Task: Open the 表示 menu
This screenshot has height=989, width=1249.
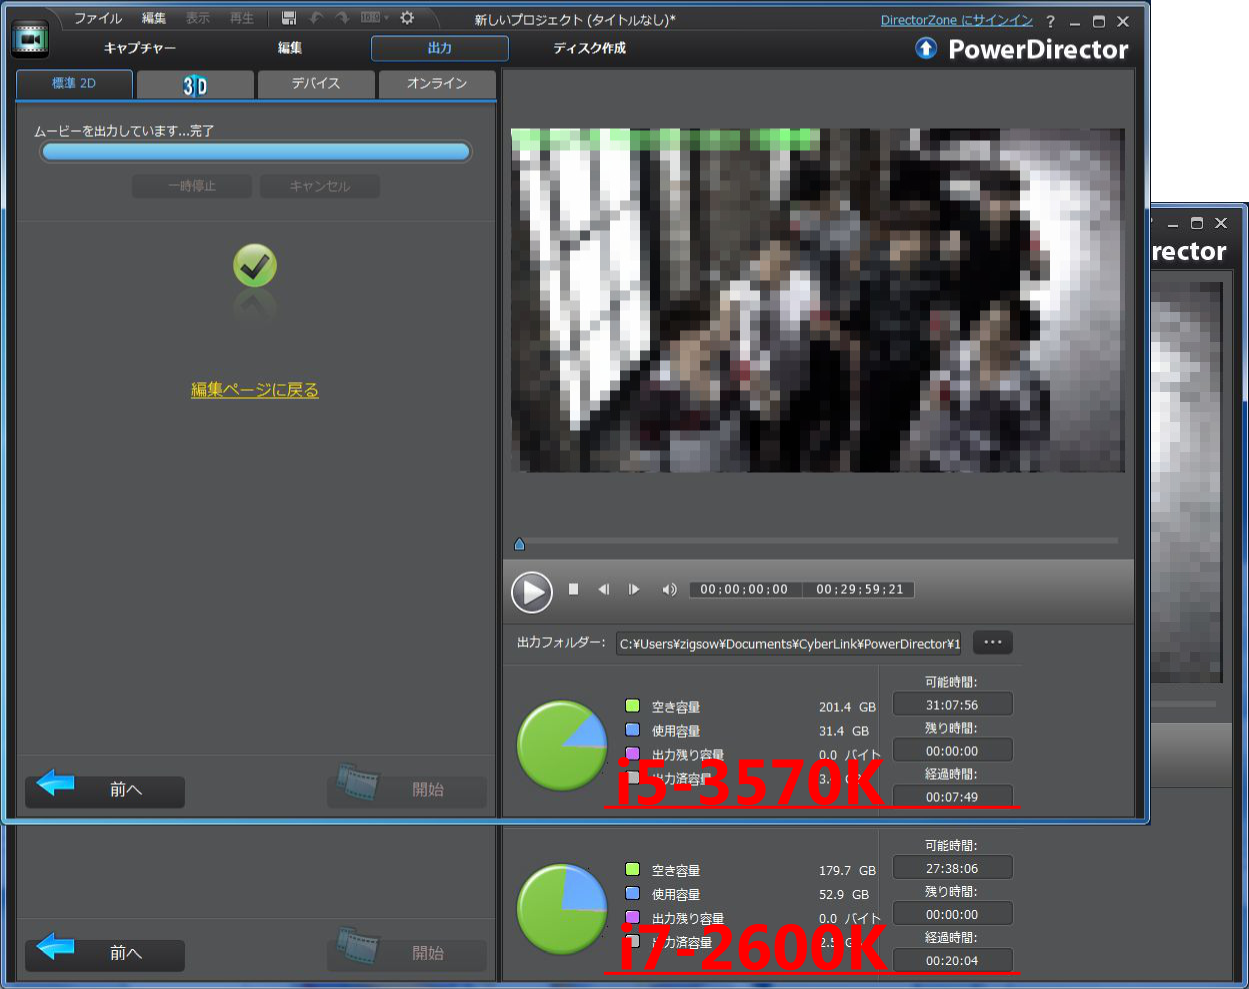Action: [198, 18]
